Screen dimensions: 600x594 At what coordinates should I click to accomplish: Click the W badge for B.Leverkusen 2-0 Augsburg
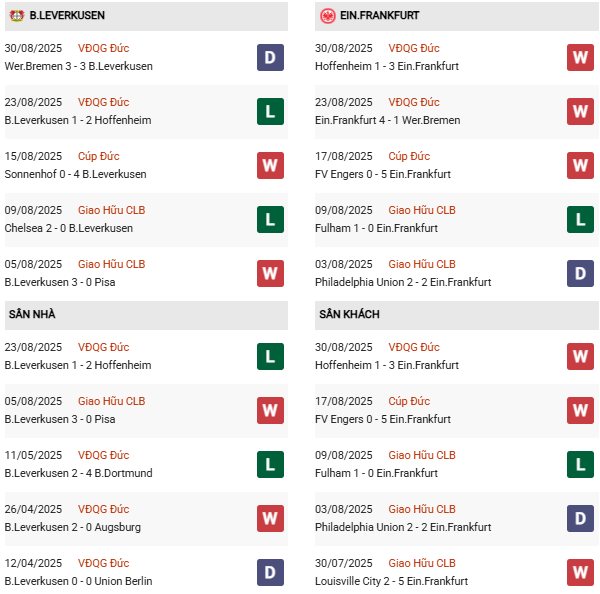pyautogui.click(x=270, y=518)
